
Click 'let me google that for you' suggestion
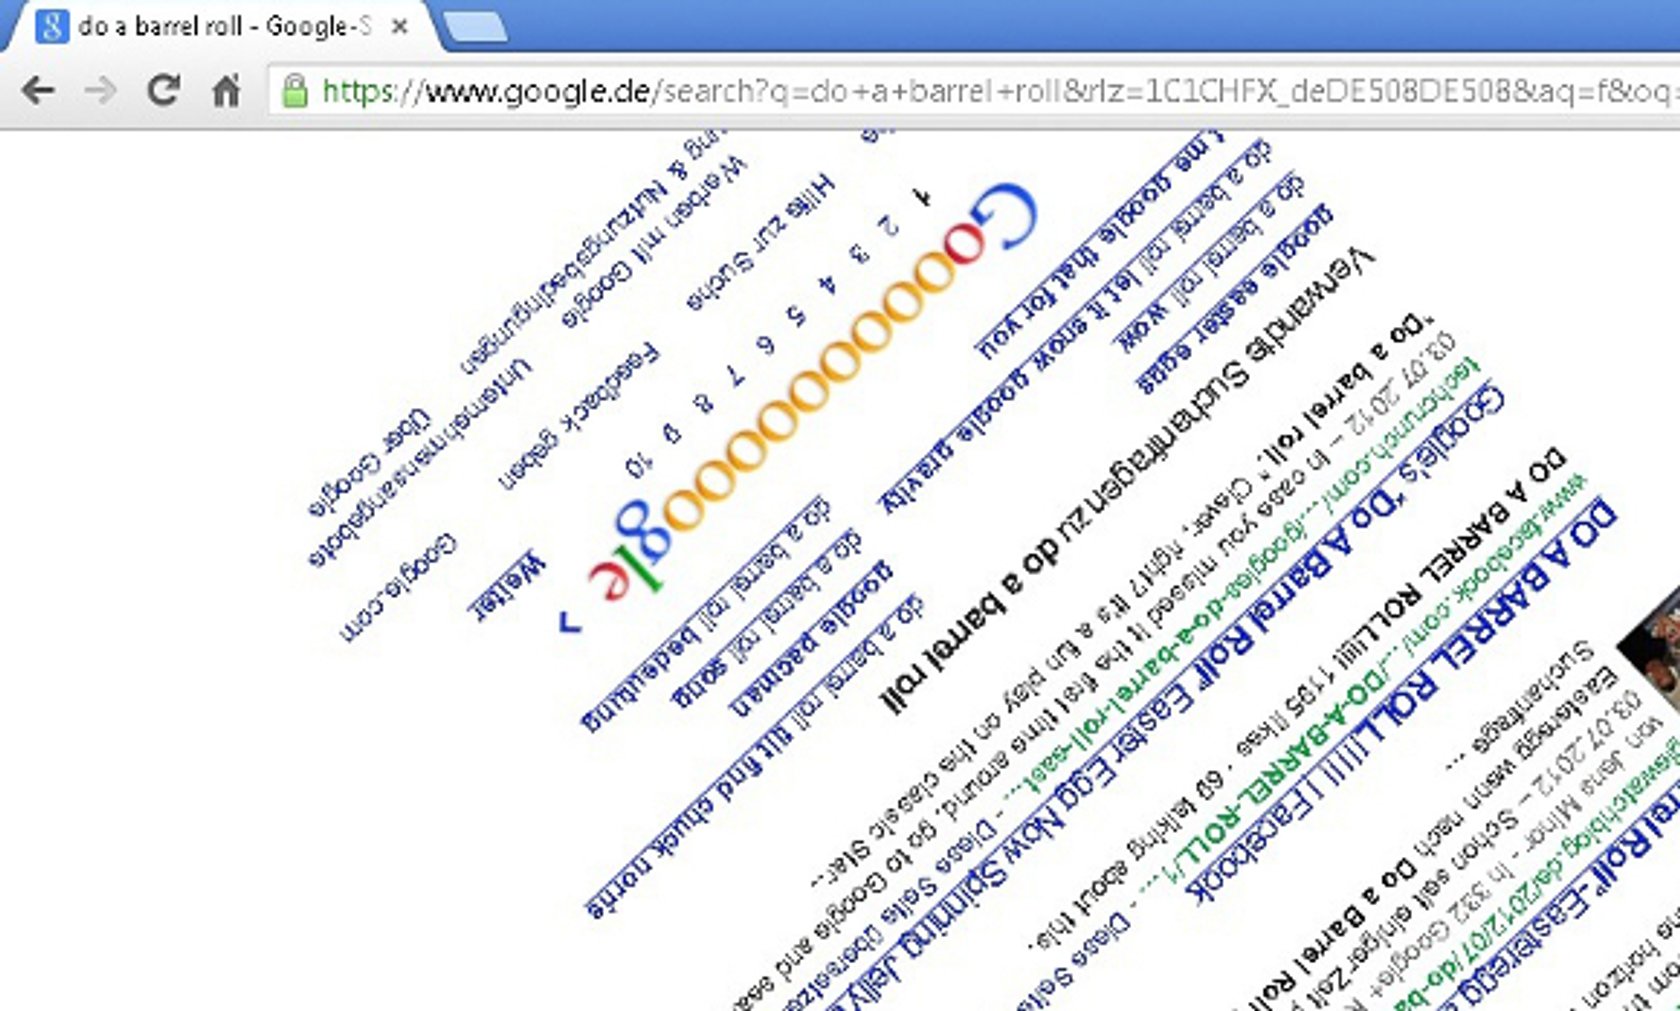1100,245
